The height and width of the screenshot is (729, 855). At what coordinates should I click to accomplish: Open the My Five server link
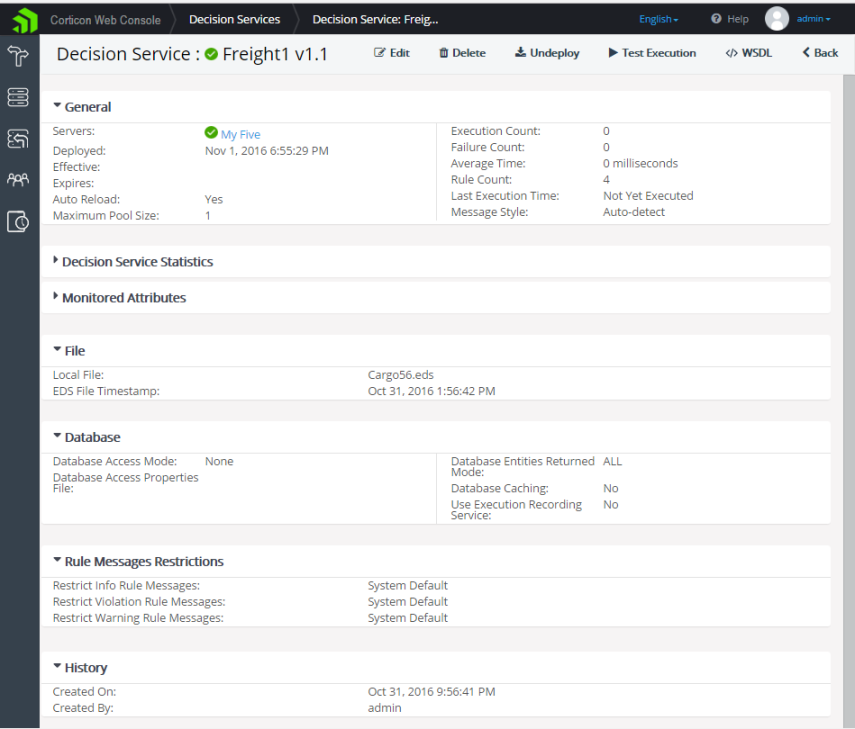pos(240,134)
